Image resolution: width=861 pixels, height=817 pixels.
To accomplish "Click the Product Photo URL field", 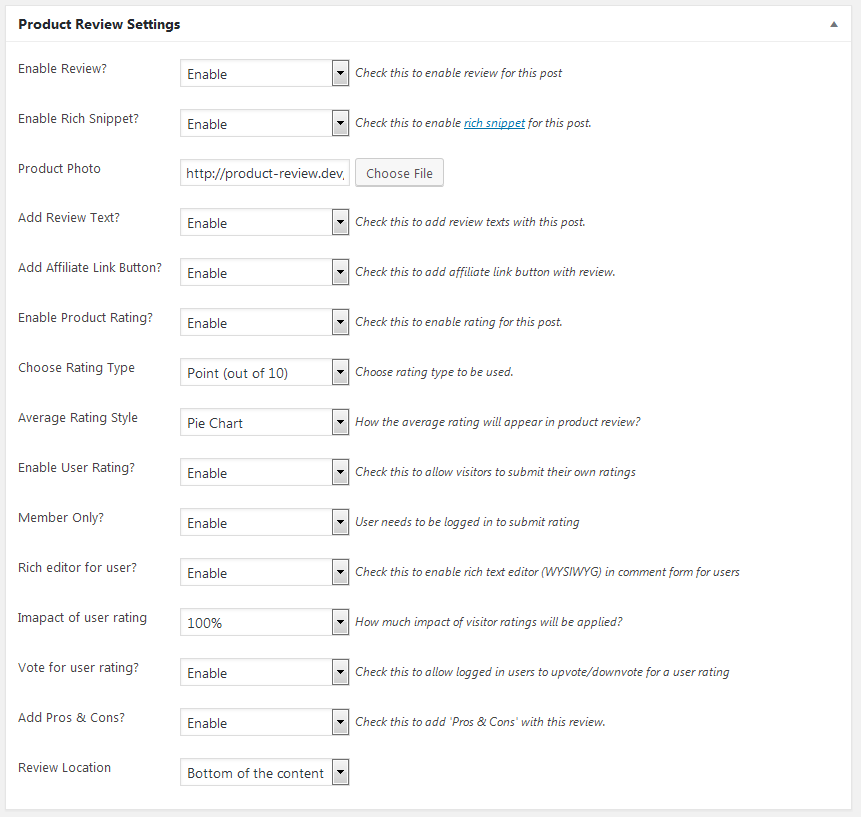I will [265, 173].
